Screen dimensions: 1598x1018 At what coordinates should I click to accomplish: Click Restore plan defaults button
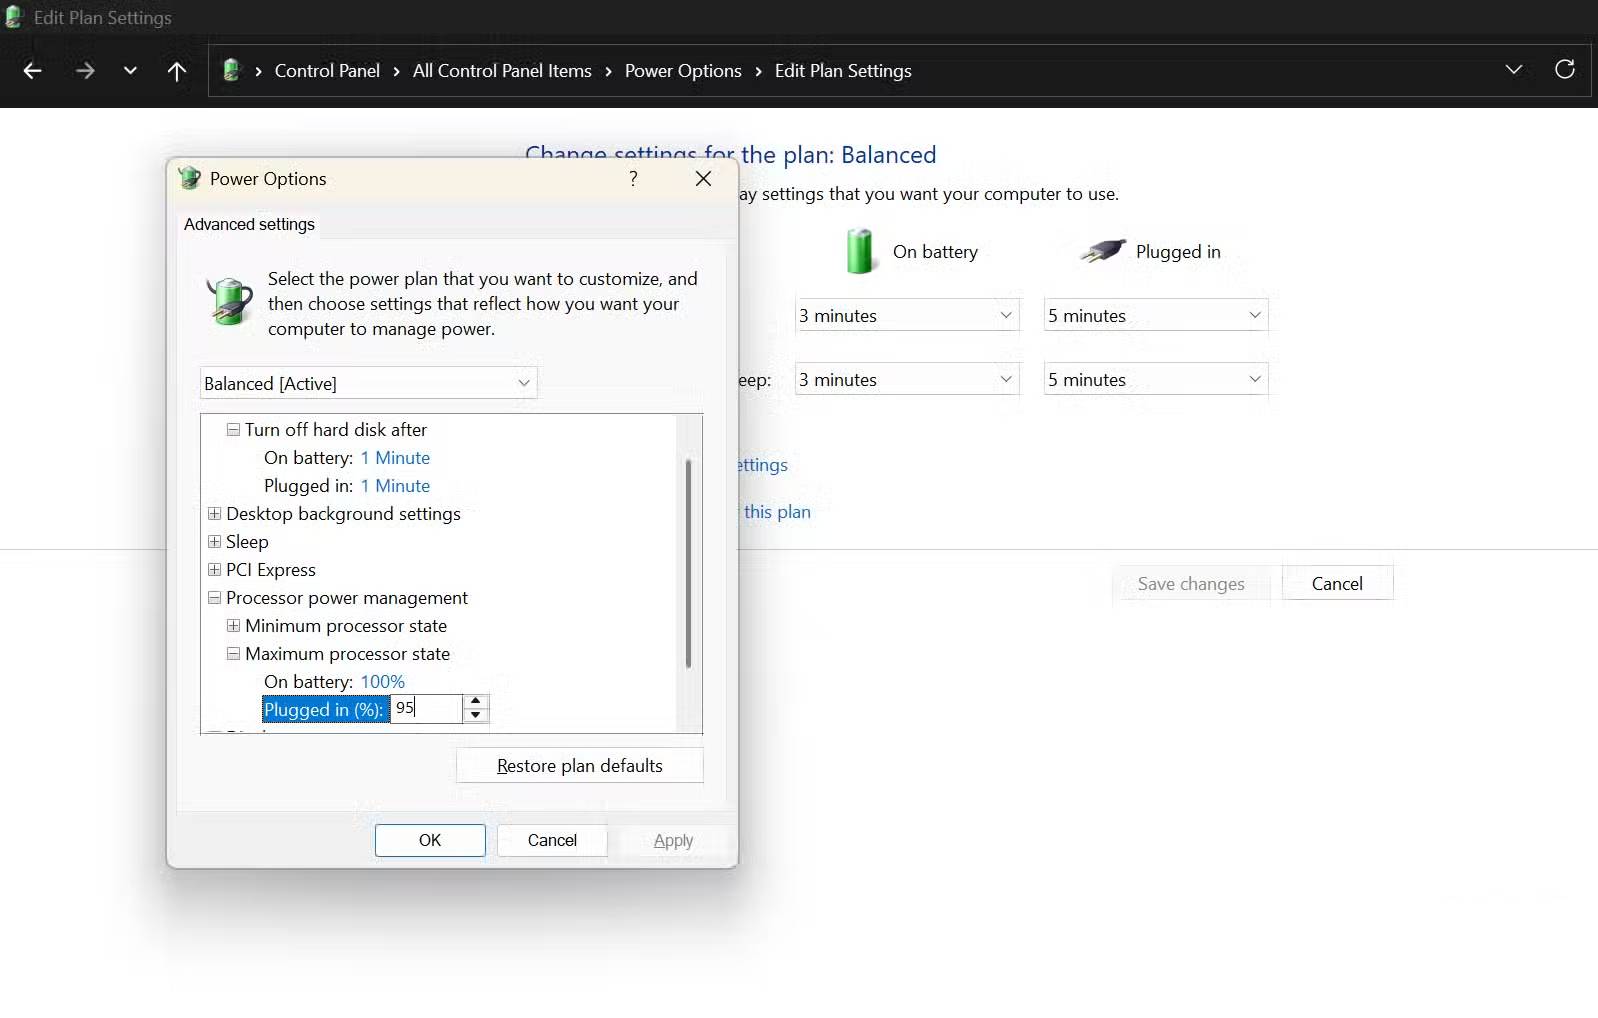coord(579,766)
